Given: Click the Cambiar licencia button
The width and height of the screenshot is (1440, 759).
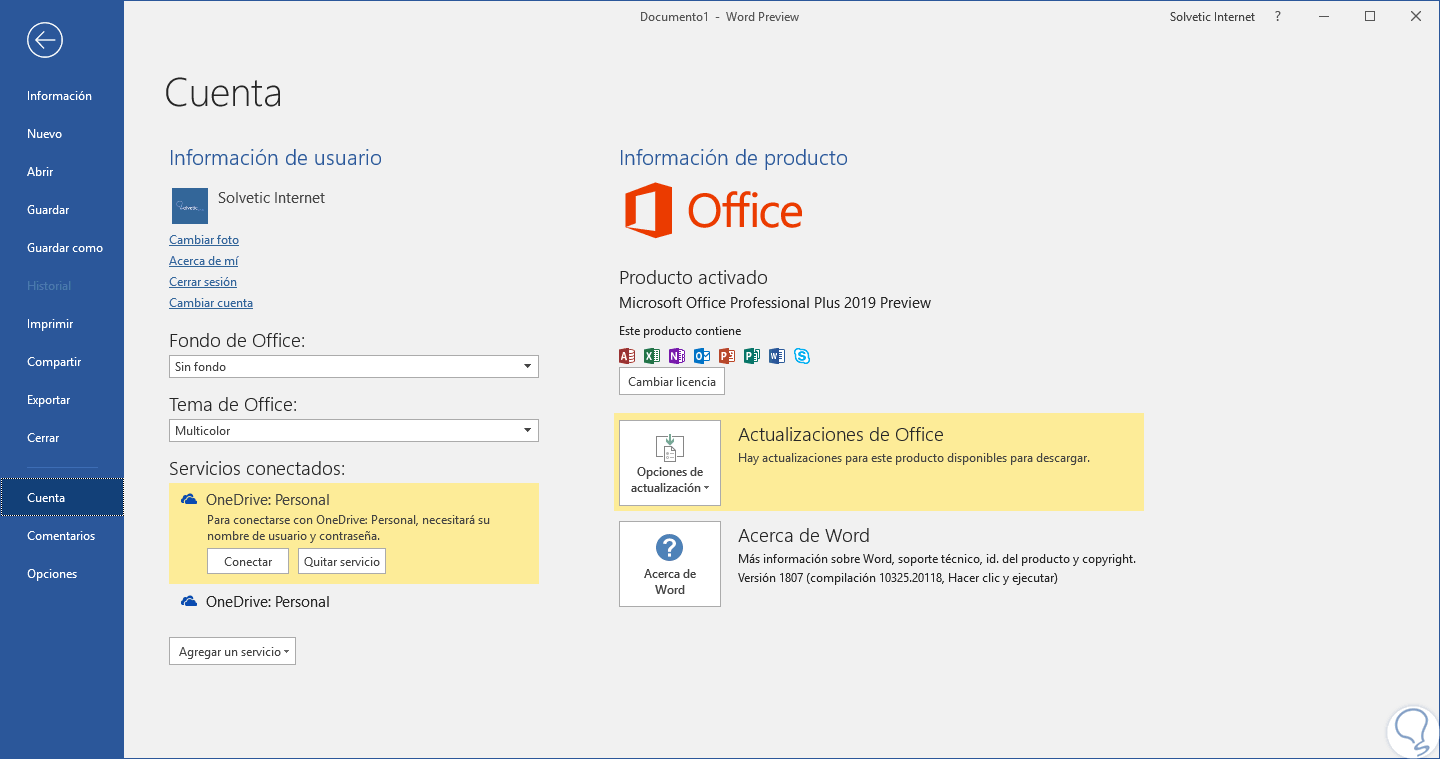Looking at the screenshot, I should pos(672,382).
